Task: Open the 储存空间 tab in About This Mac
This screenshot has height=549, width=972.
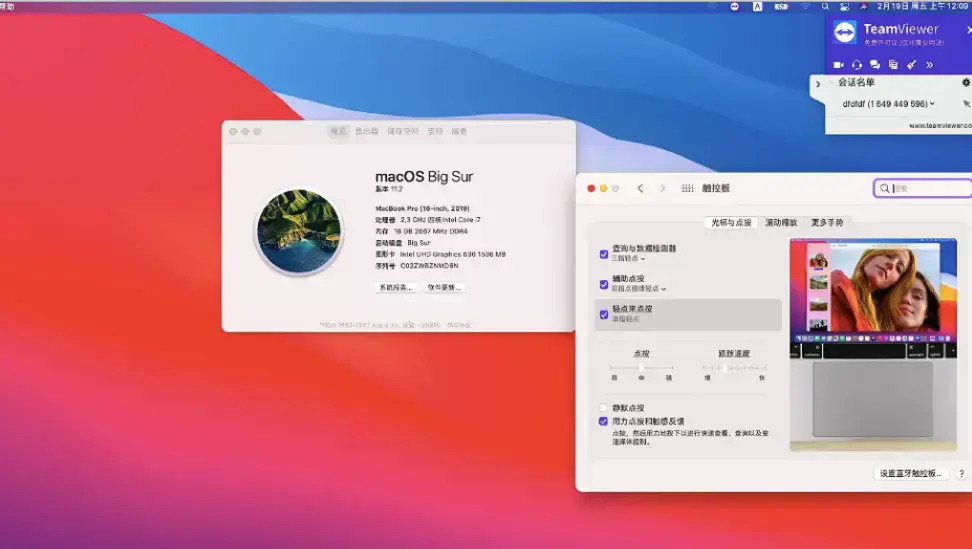Action: click(403, 131)
